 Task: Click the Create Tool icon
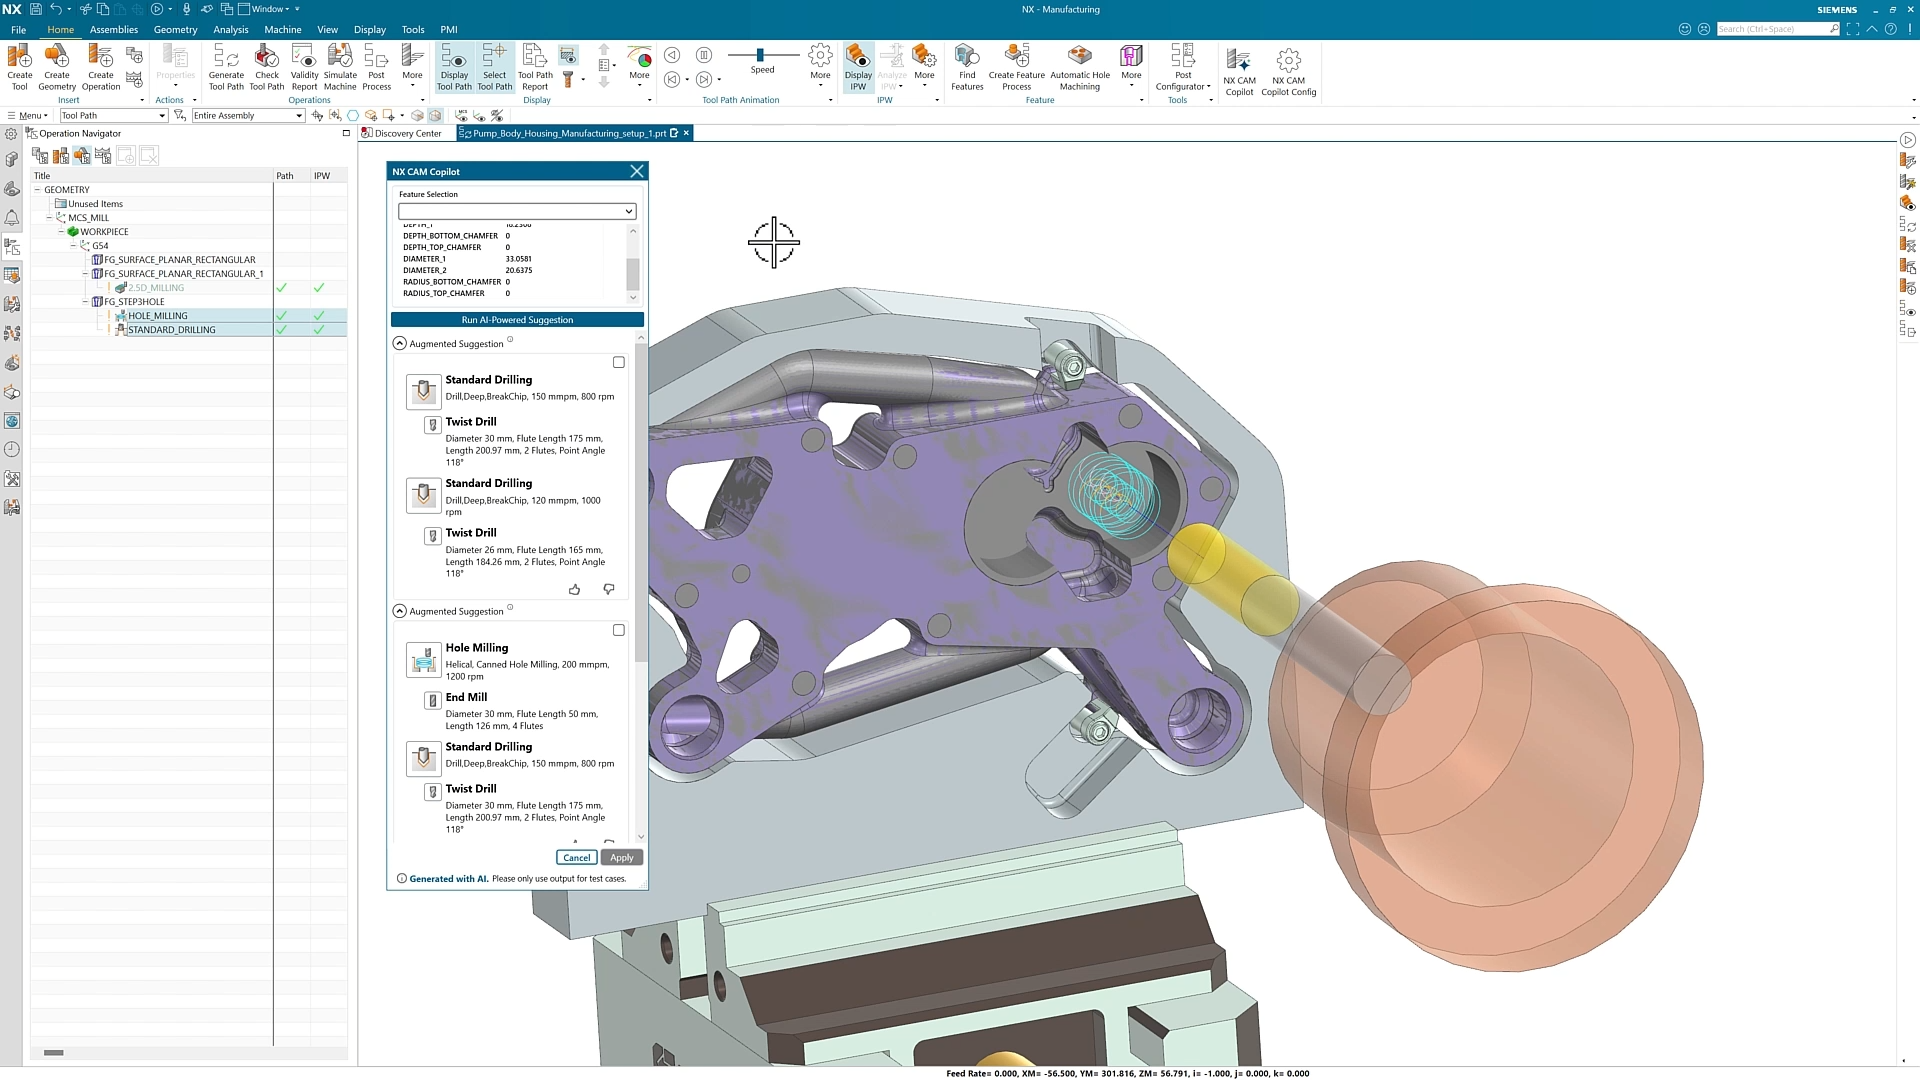click(19, 57)
